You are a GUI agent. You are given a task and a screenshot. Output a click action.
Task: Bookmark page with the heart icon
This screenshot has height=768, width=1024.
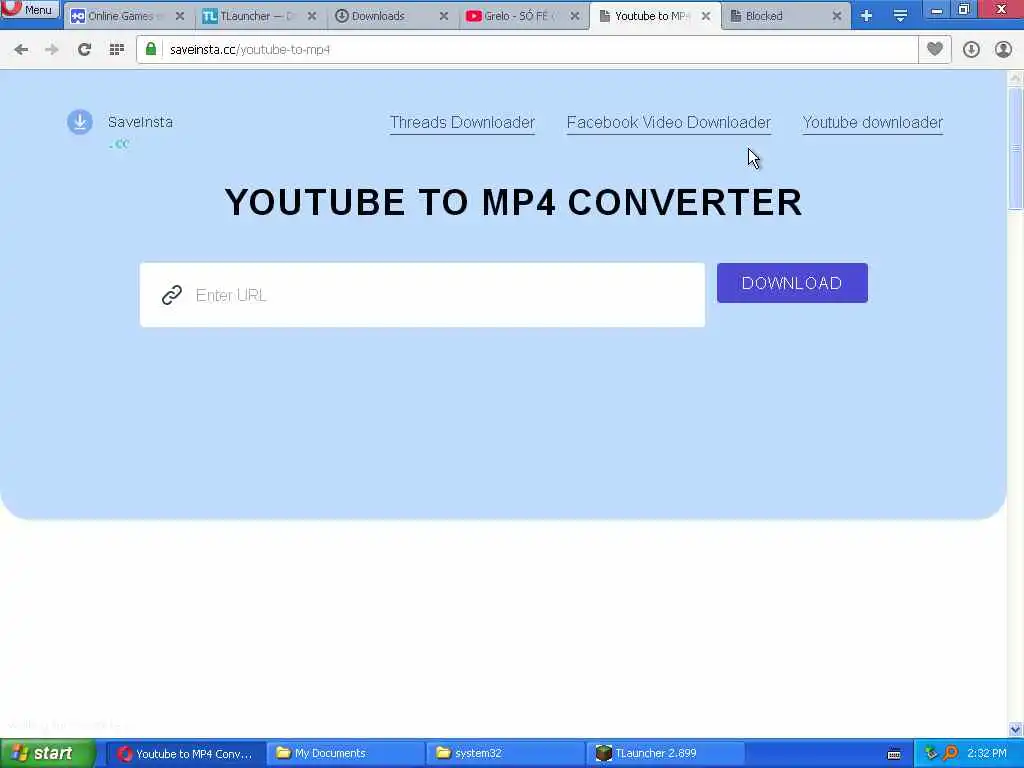point(935,50)
